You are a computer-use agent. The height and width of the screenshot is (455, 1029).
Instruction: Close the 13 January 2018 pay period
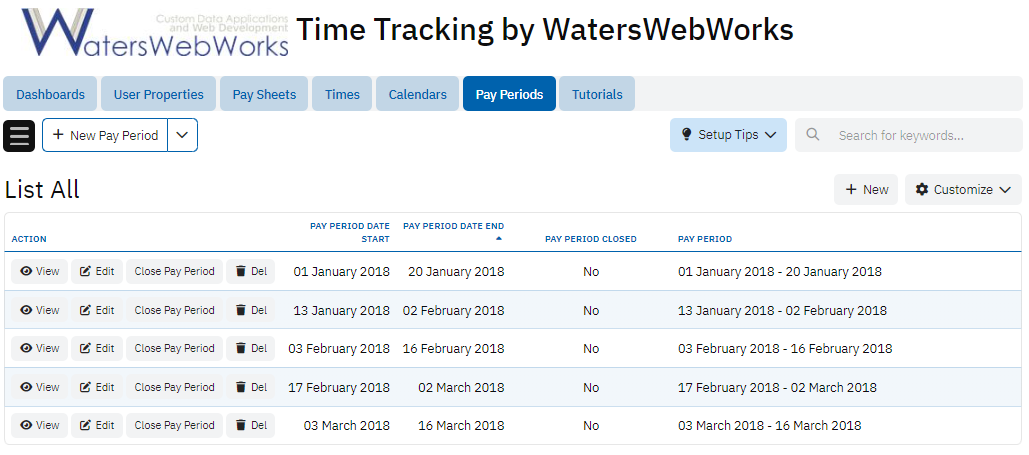pyautogui.click(x=174, y=310)
